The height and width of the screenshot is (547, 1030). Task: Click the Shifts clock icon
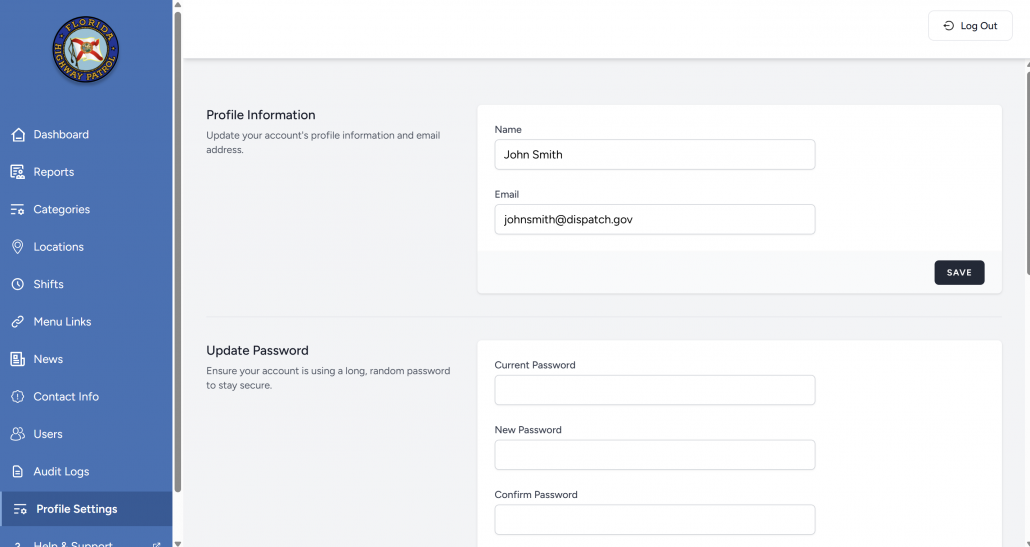[18, 284]
